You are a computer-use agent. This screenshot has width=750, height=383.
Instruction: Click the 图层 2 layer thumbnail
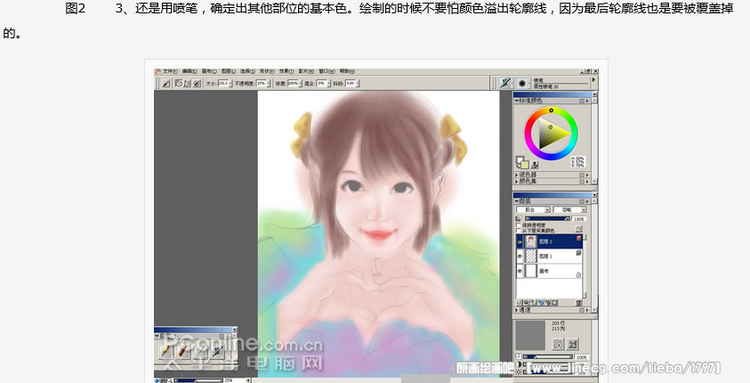(531, 241)
